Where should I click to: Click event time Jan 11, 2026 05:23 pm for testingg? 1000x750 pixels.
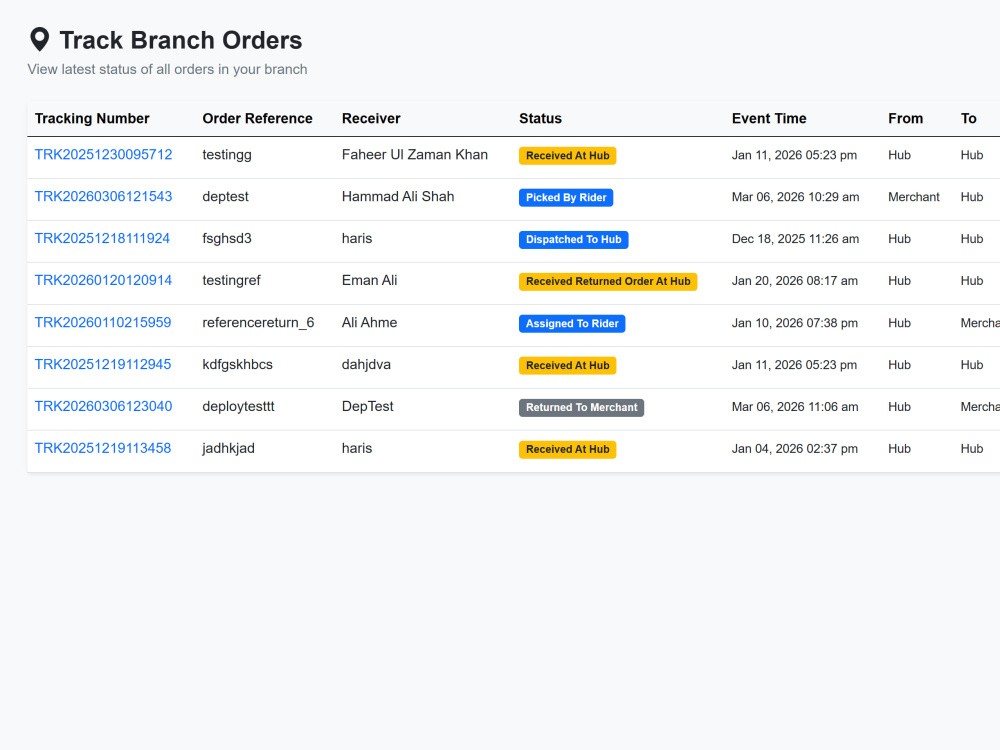click(x=794, y=155)
